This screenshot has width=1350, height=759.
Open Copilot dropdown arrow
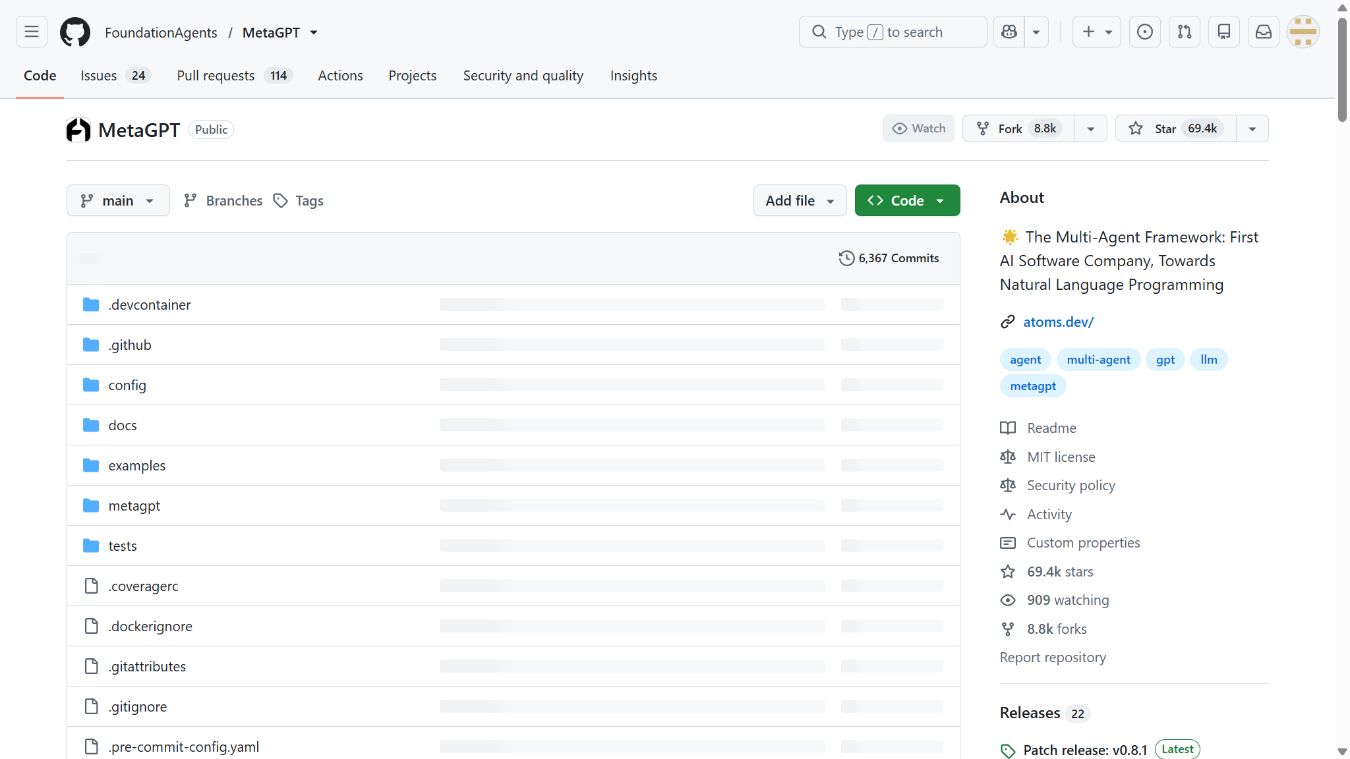point(1036,32)
